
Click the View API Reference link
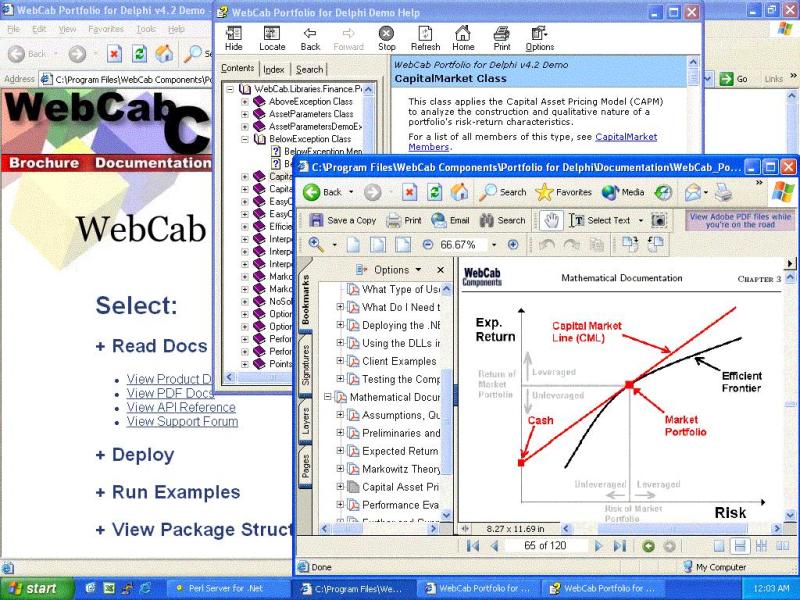181,407
